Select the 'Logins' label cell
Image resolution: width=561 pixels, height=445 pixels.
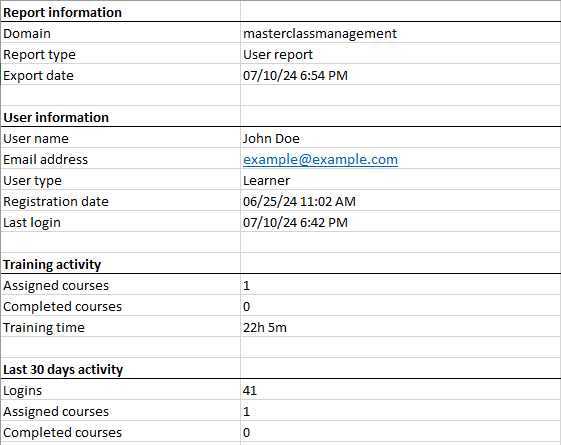click(121, 390)
